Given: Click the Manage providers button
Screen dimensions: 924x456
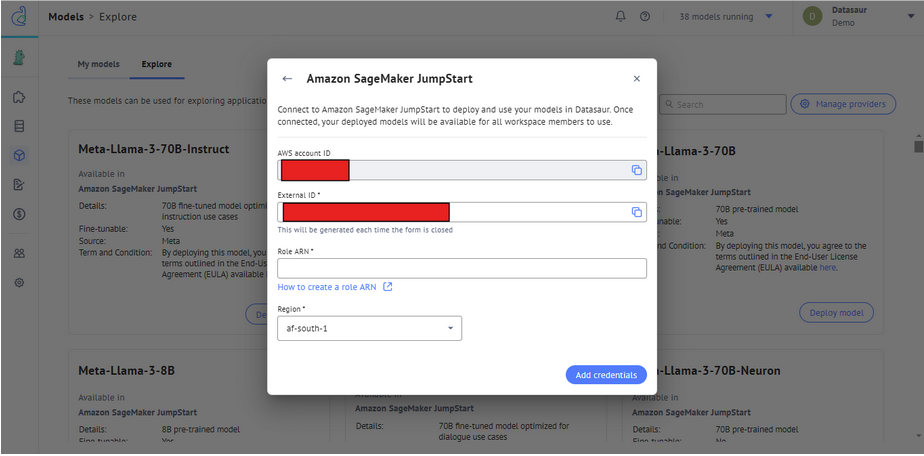Looking at the screenshot, I should 843,104.
